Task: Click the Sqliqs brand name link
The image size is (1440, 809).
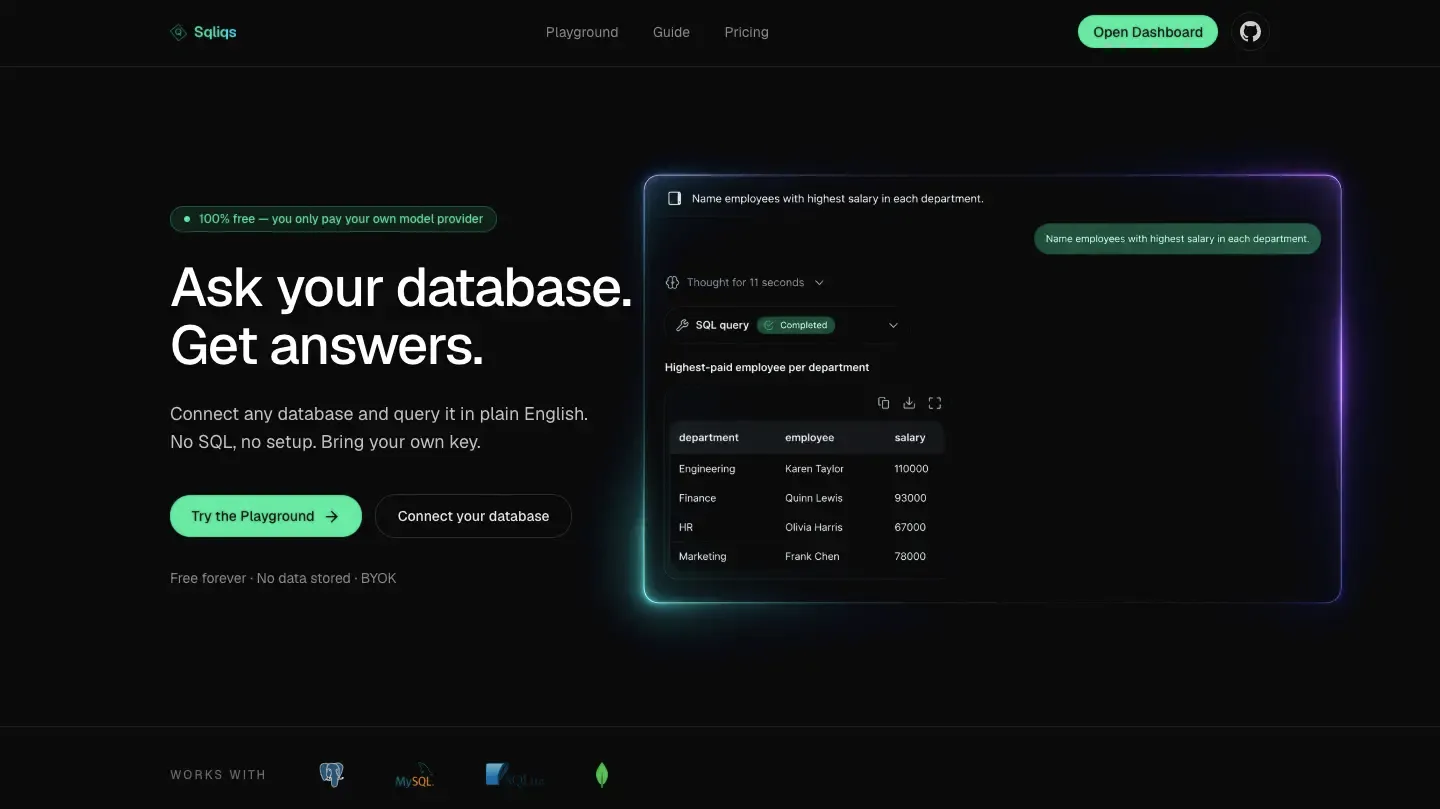Action: click(215, 32)
